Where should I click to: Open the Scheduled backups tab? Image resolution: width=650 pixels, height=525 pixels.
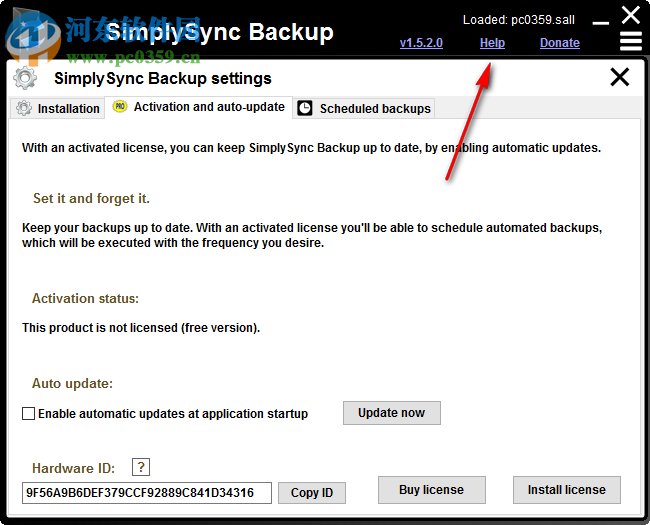[x=364, y=108]
